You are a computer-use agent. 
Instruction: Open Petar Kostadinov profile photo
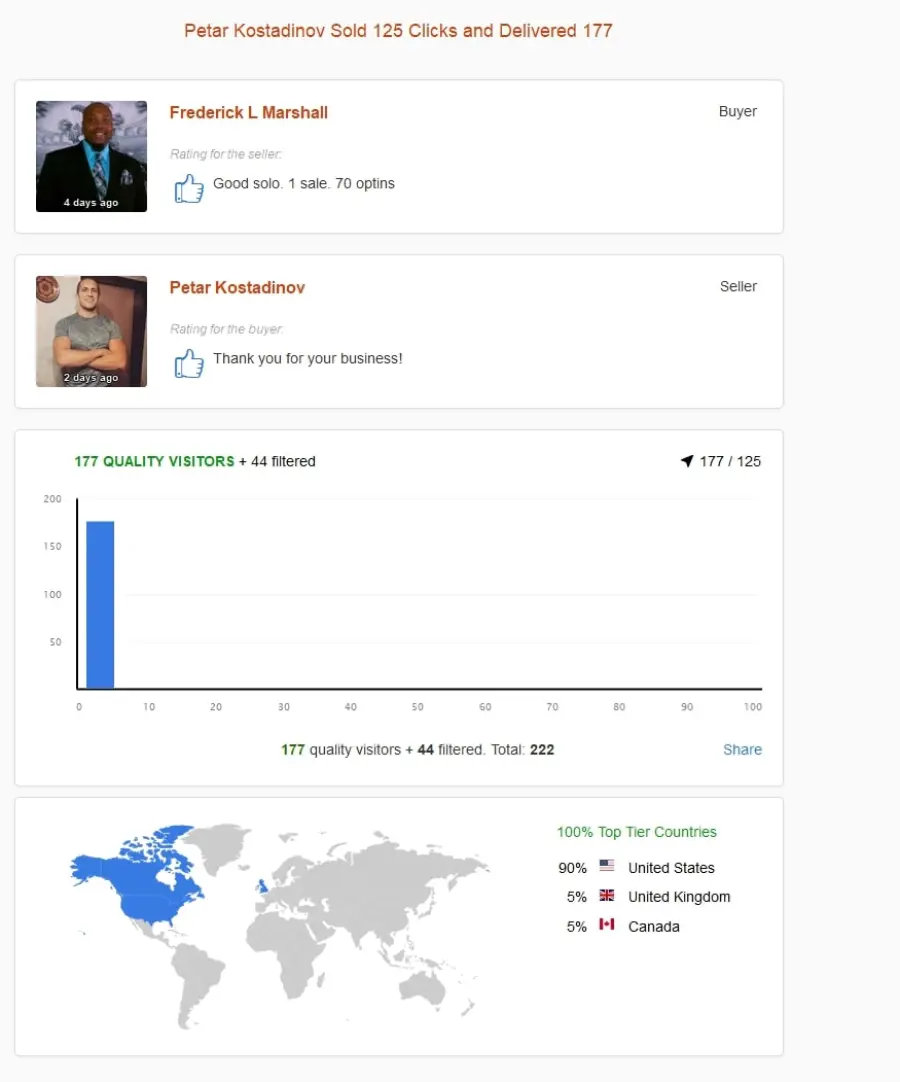tap(91, 331)
